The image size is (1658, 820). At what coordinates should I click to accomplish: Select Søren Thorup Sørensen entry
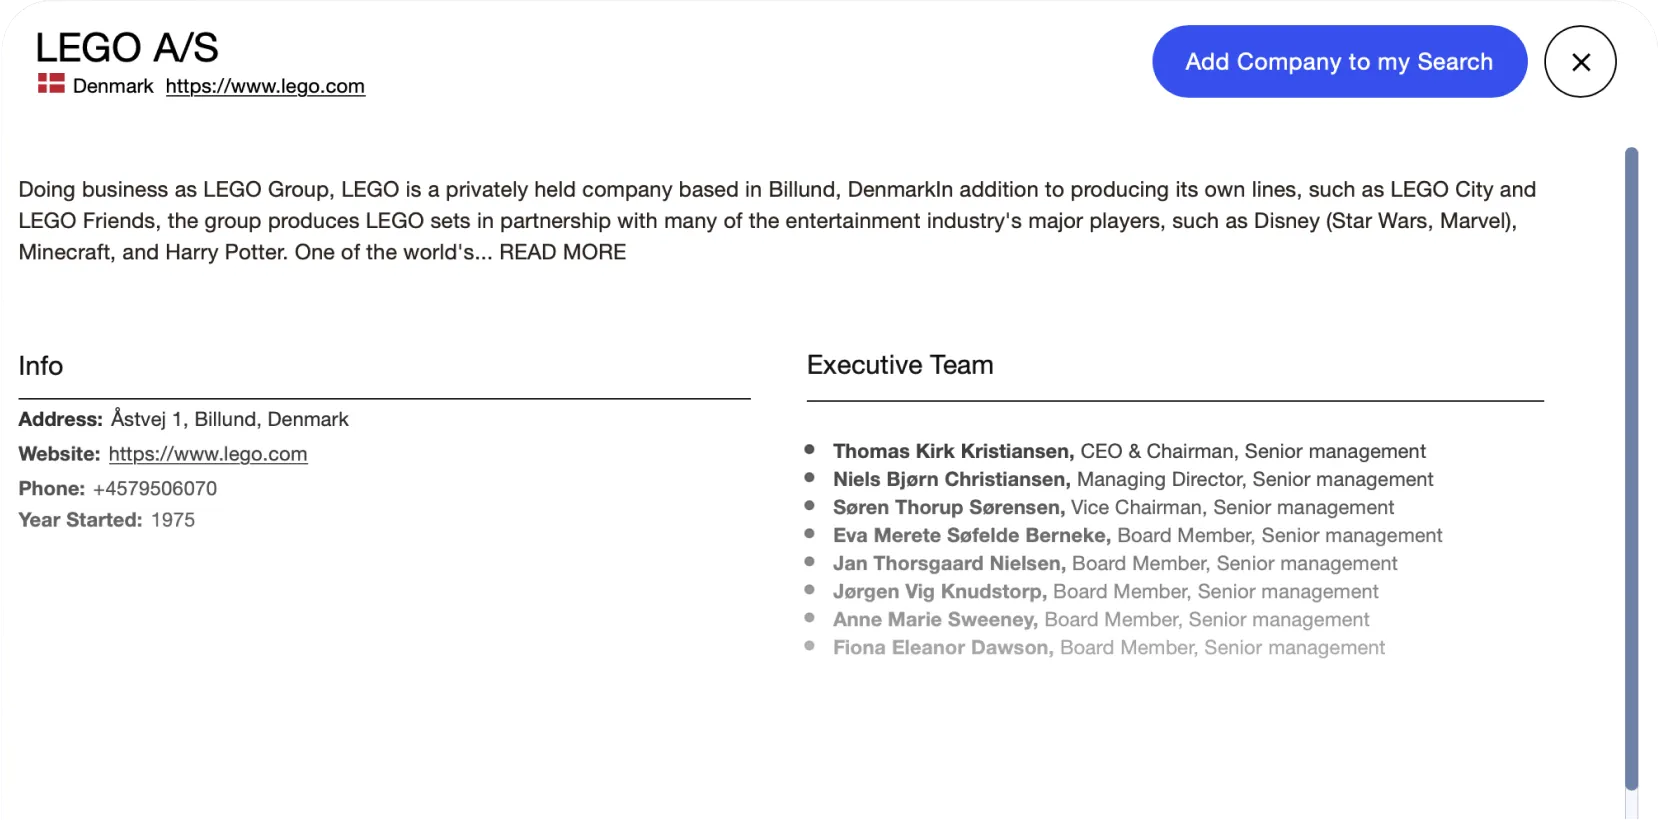tap(1113, 507)
